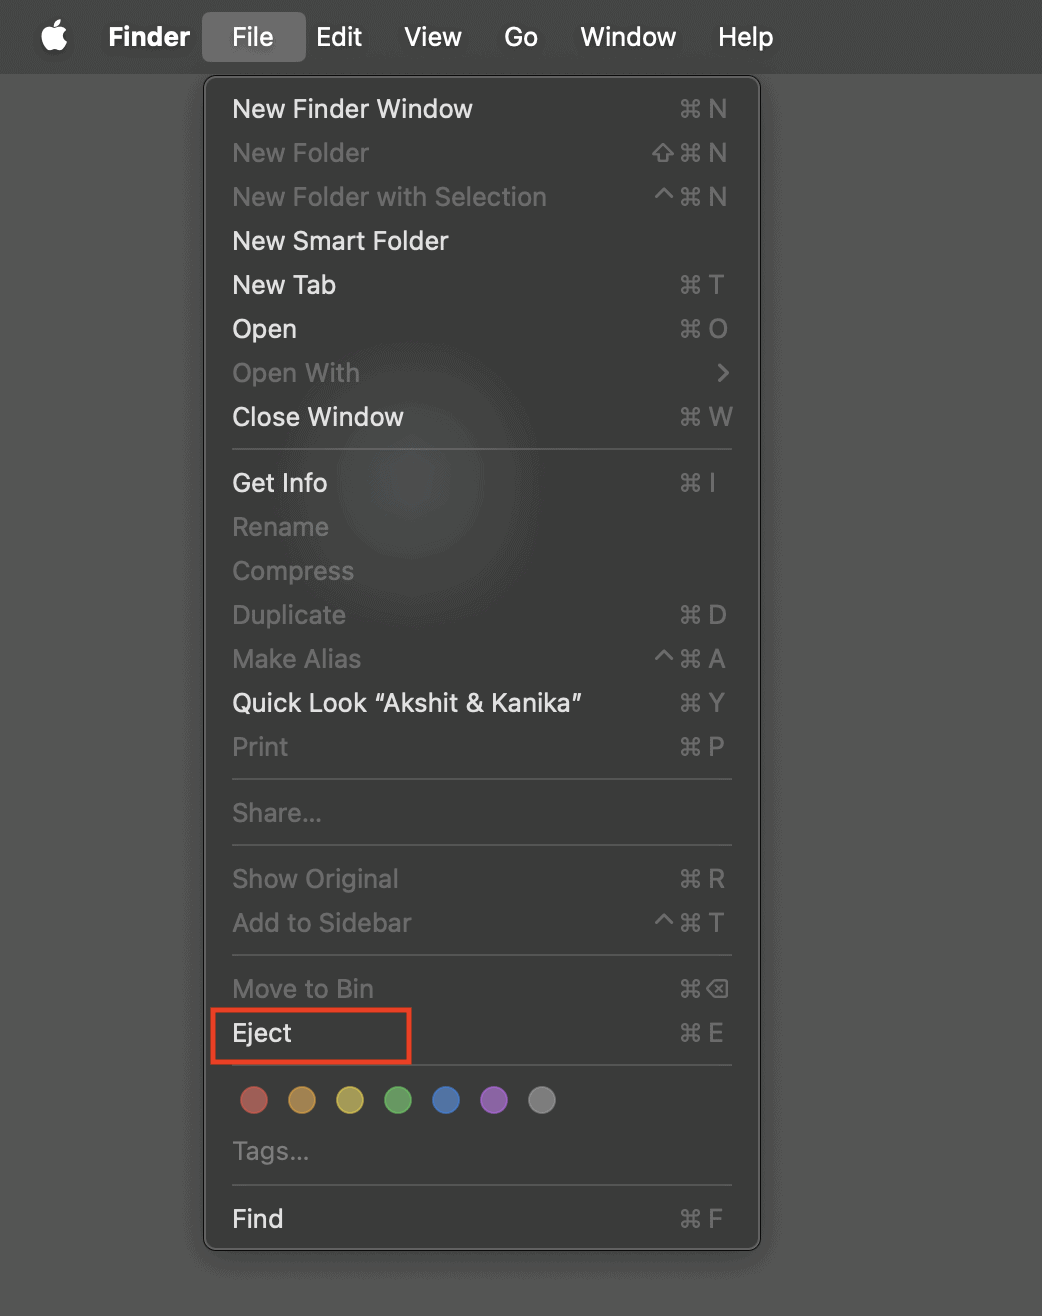Open the Edit menu in menu bar
Image resolution: width=1042 pixels, height=1316 pixels.
pos(339,37)
